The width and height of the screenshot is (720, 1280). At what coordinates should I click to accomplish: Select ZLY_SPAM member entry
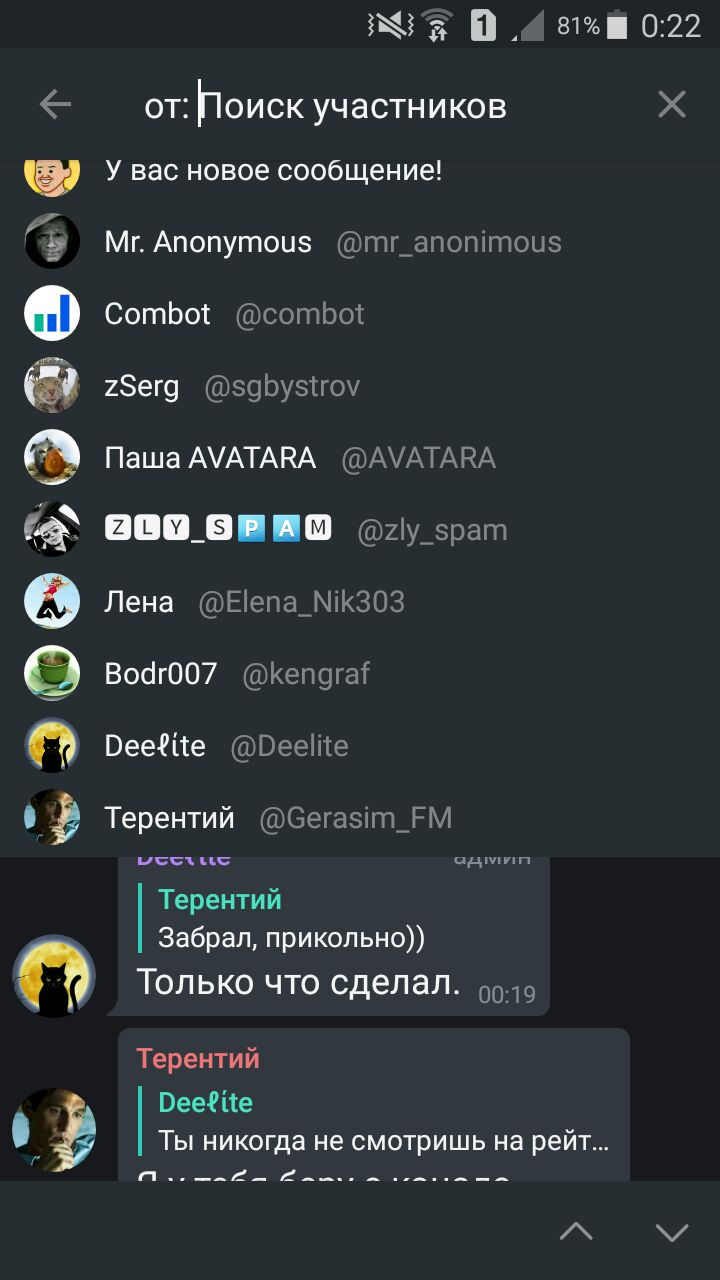(x=360, y=530)
